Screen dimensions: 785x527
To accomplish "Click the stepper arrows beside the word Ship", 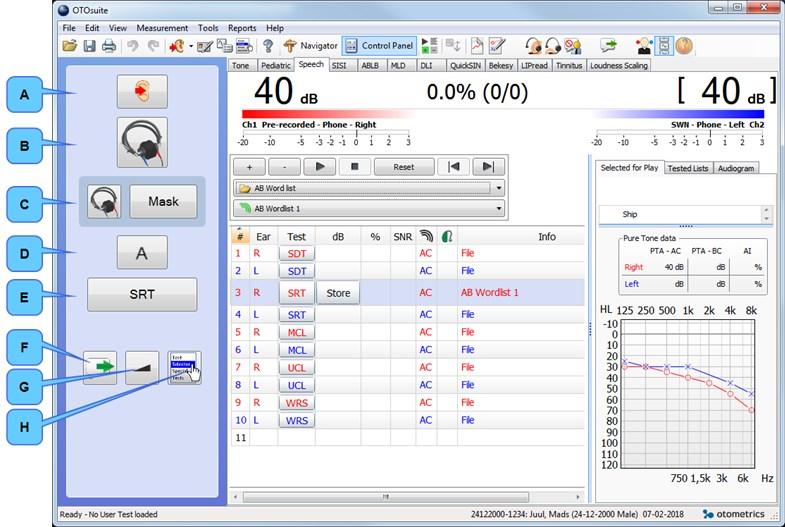I will point(766,215).
